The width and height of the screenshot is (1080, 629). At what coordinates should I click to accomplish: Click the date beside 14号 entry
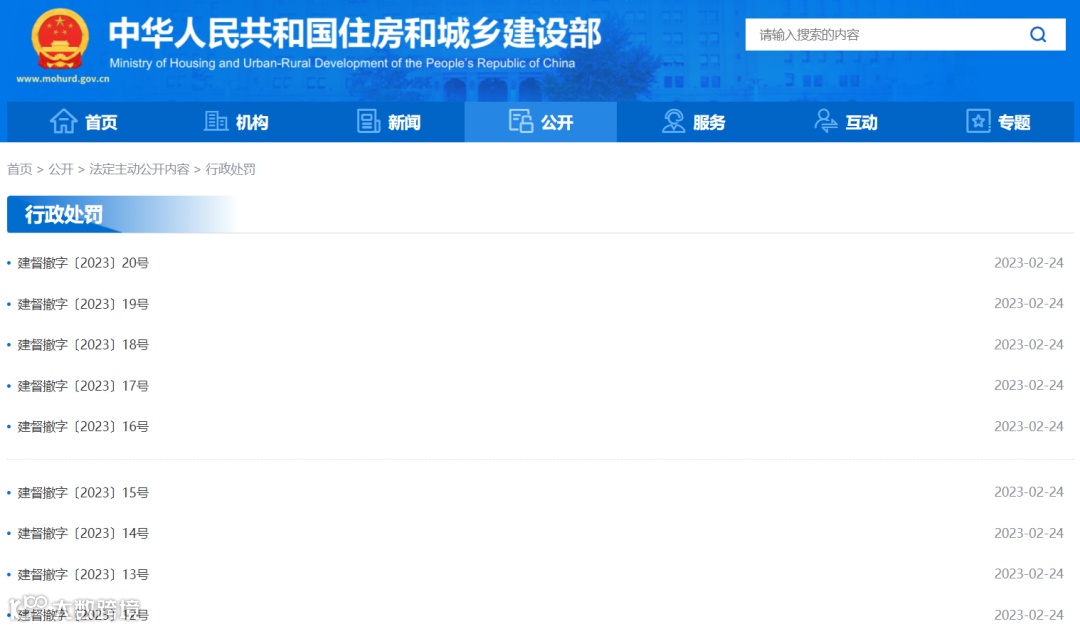tap(1028, 533)
